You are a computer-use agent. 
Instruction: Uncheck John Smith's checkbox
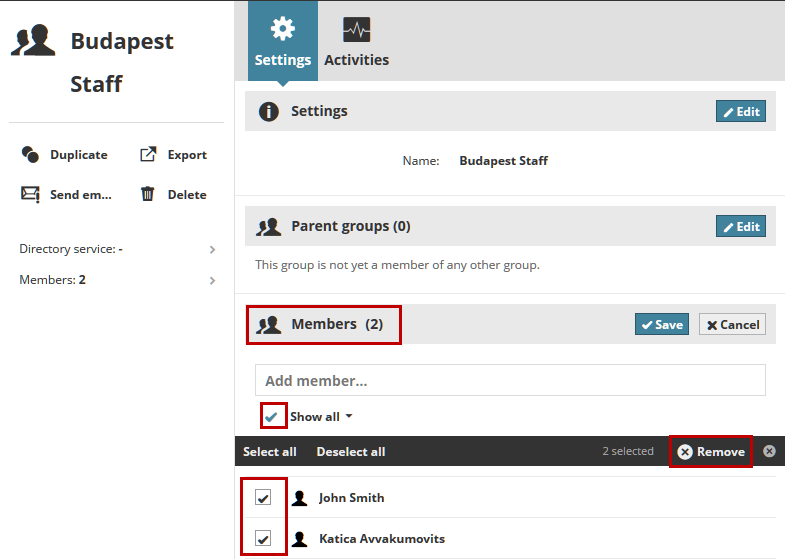tap(263, 498)
